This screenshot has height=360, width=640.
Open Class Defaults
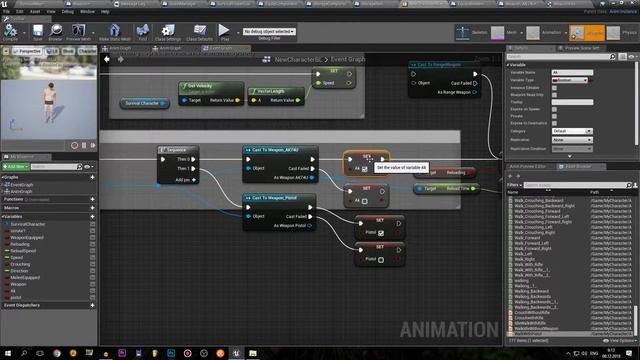(199, 32)
